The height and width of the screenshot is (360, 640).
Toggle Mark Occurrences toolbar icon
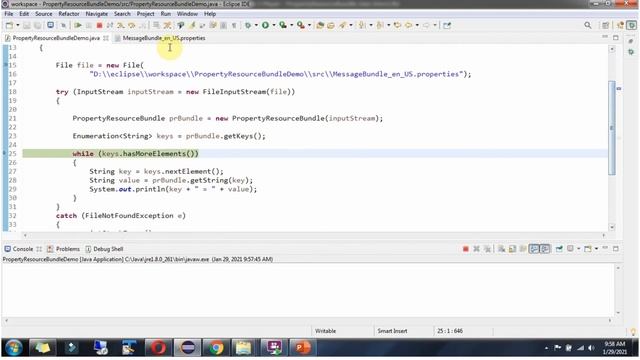pos(192,25)
